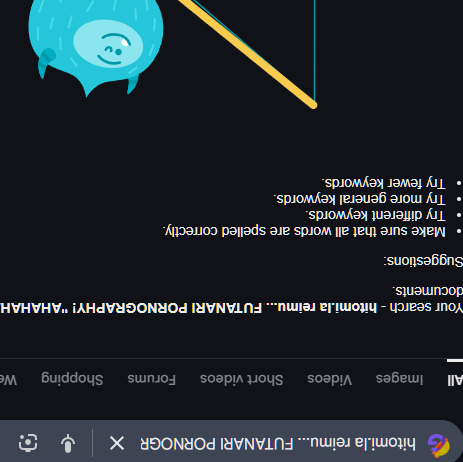Screen dimensions: 463x462
Task: Go to the Short videos tab
Action: pyautogui.click(x=242, y=379)
